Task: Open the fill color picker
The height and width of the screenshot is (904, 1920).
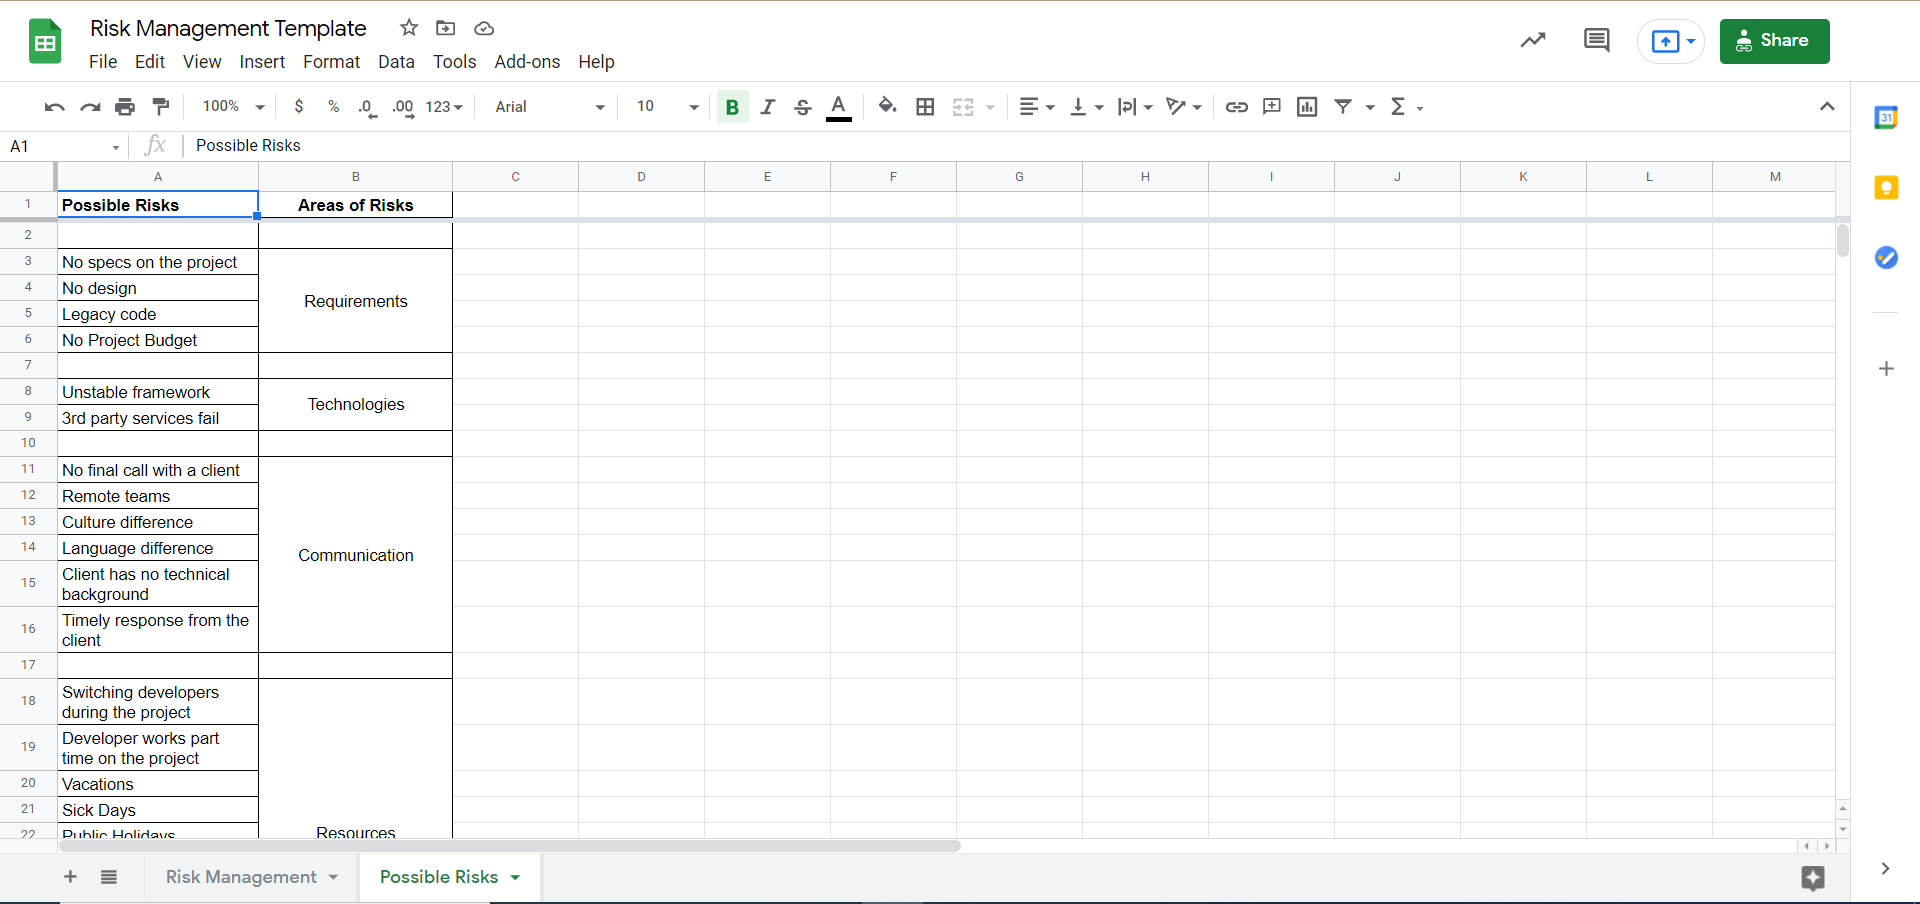Action: (x=887, y=107)
